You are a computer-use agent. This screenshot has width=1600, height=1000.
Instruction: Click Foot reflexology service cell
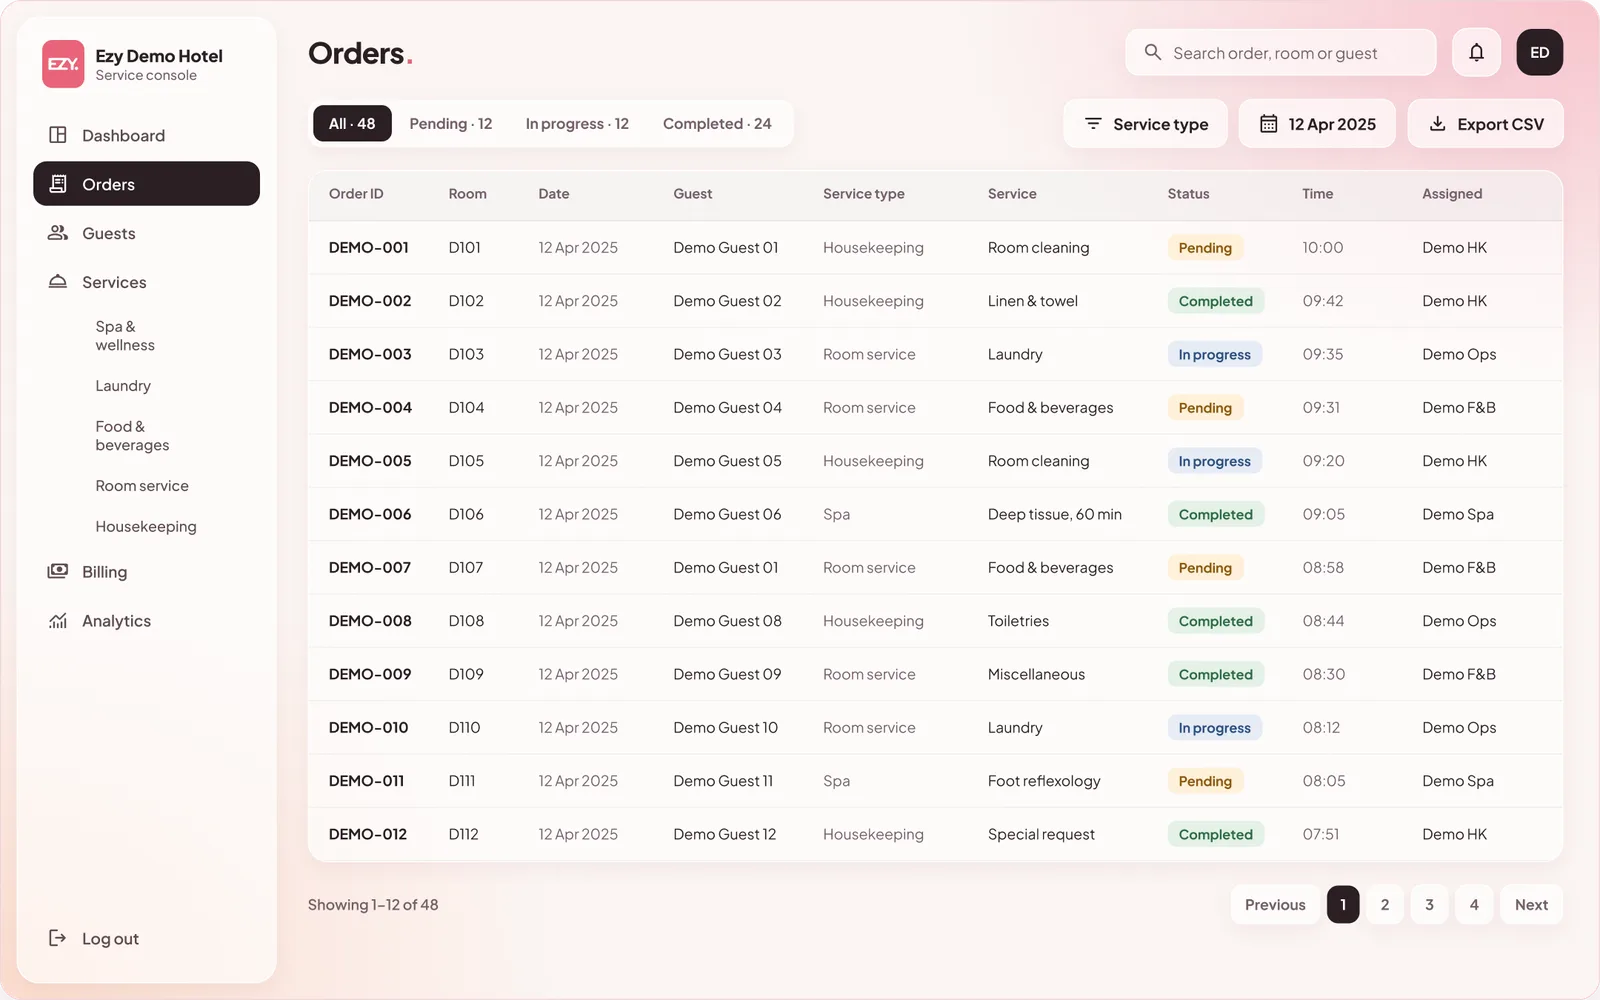click(1044, 781)
